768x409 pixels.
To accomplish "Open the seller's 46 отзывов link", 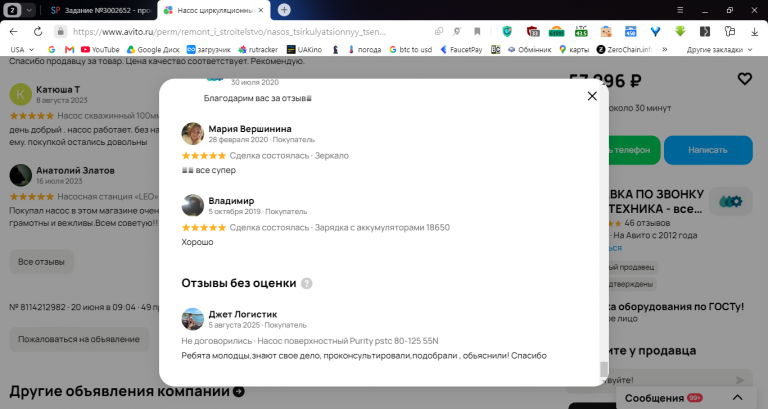I will [647, 223].
